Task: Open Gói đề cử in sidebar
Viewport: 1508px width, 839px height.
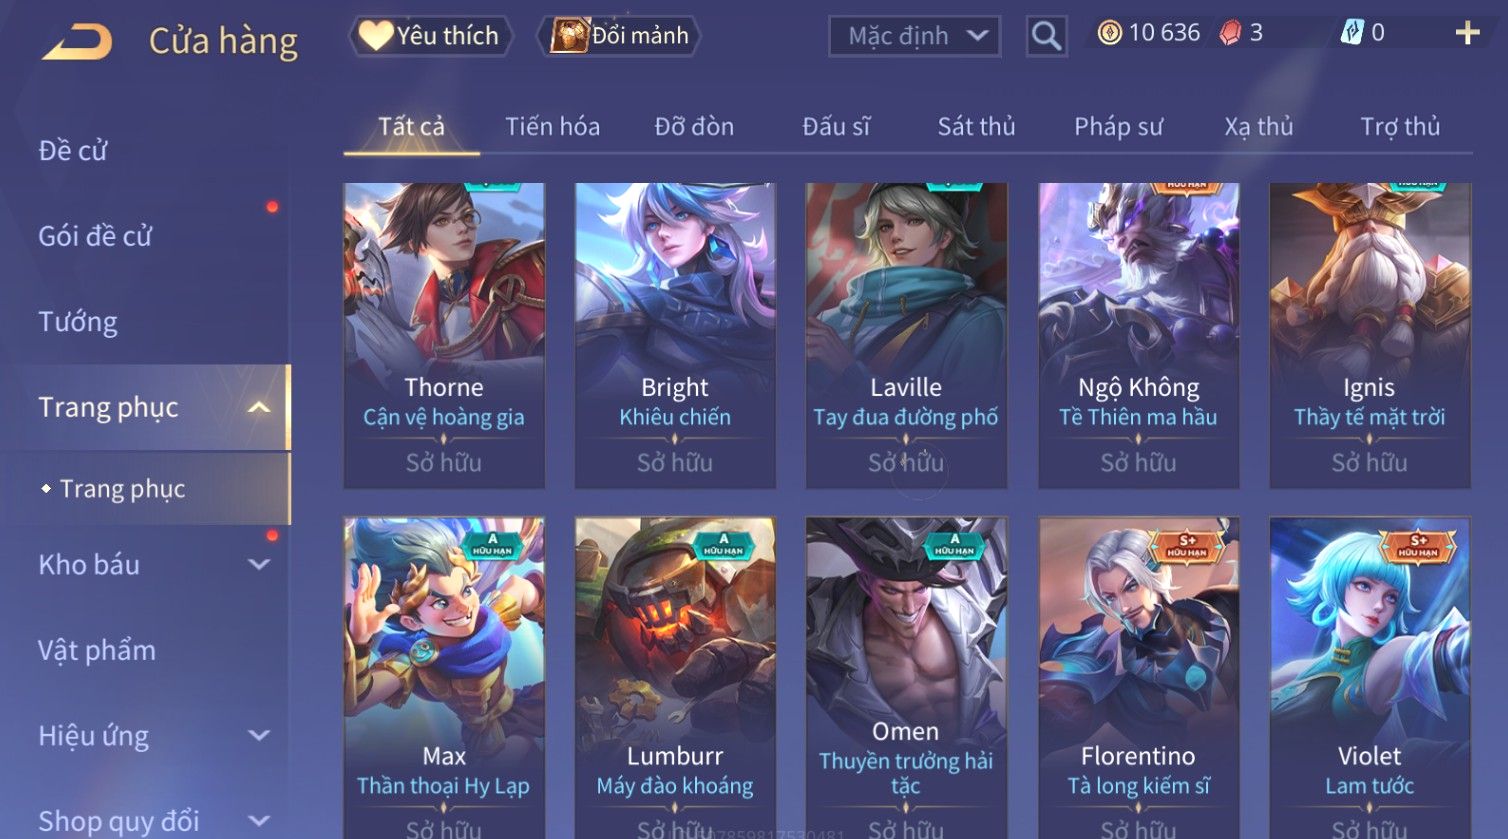Action: coord(95,236)
